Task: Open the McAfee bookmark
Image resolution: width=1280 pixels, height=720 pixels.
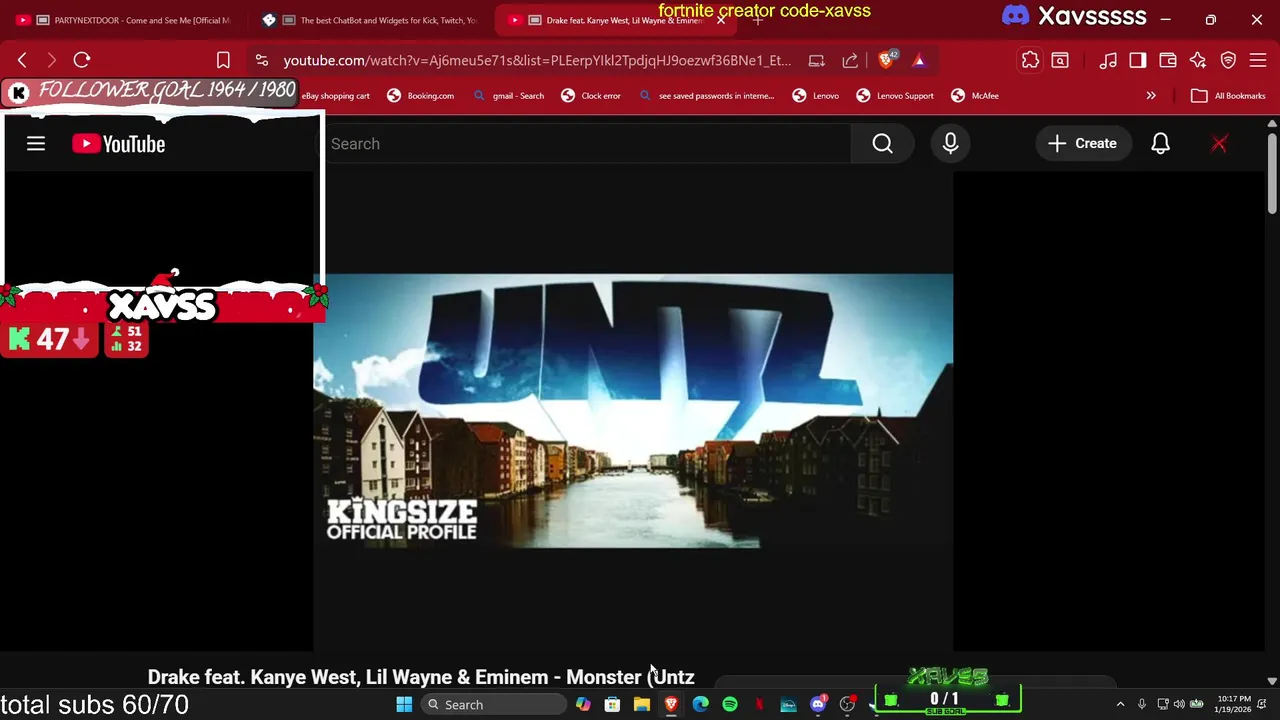Action: pyautogui.click(x=975, y=96)
